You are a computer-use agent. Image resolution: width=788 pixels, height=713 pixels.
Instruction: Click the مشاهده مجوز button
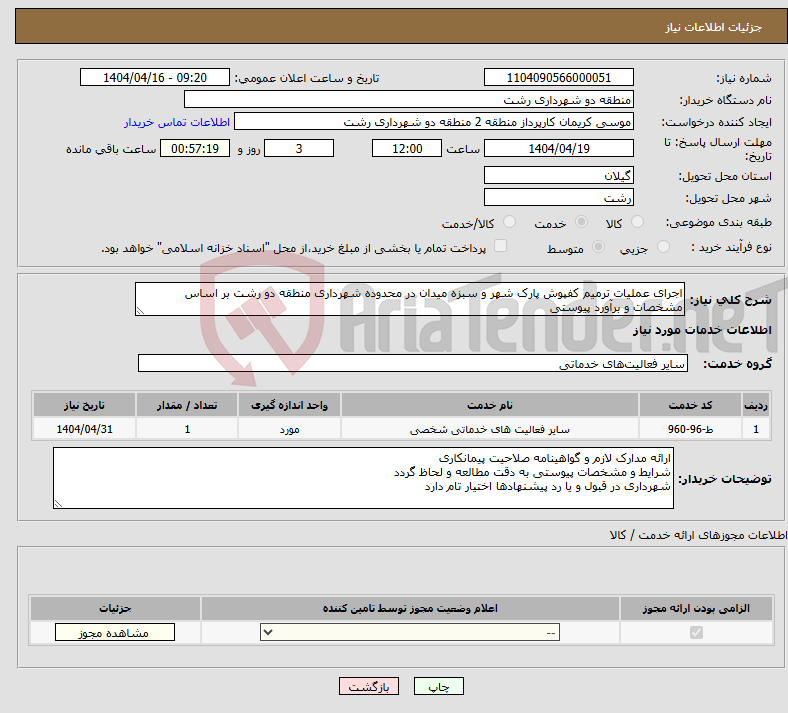click(x=115, y=632)
